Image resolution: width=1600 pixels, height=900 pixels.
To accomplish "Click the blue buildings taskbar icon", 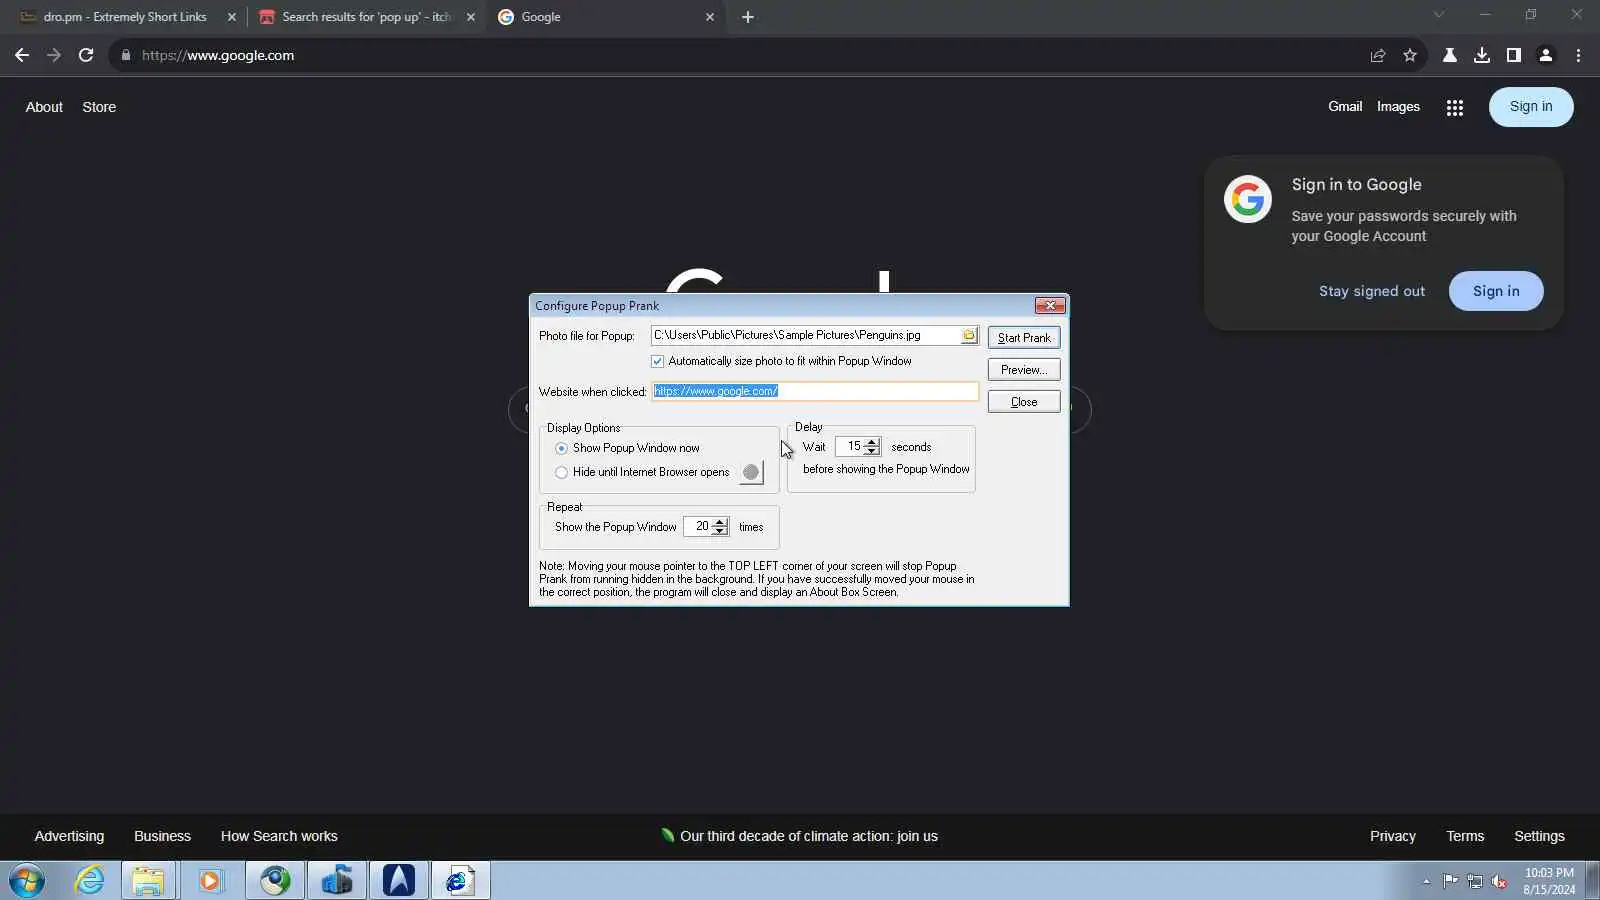I will click(x=337, y=881).
